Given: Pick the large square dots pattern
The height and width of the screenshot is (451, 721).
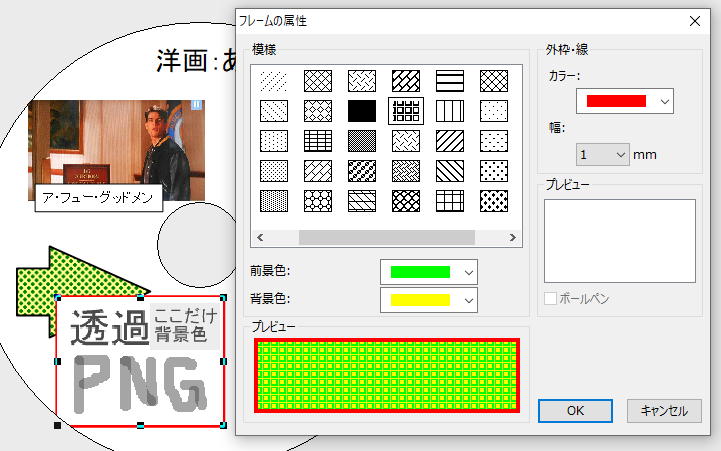Looking at the screenshot, I should click(494, 171).
